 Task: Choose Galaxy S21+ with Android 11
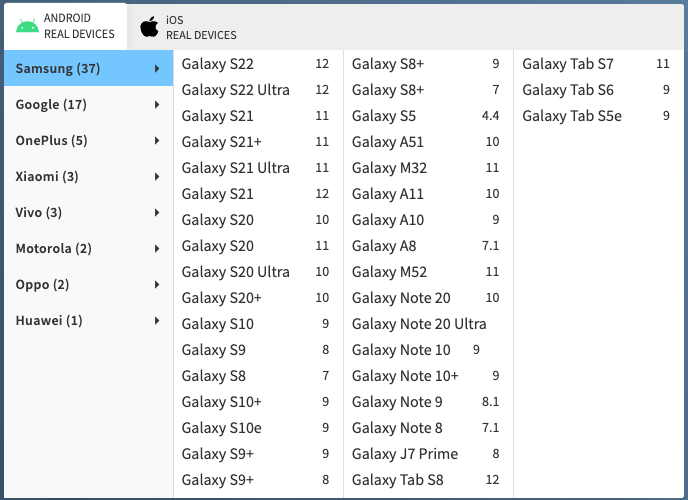click(x=255, y=142)
